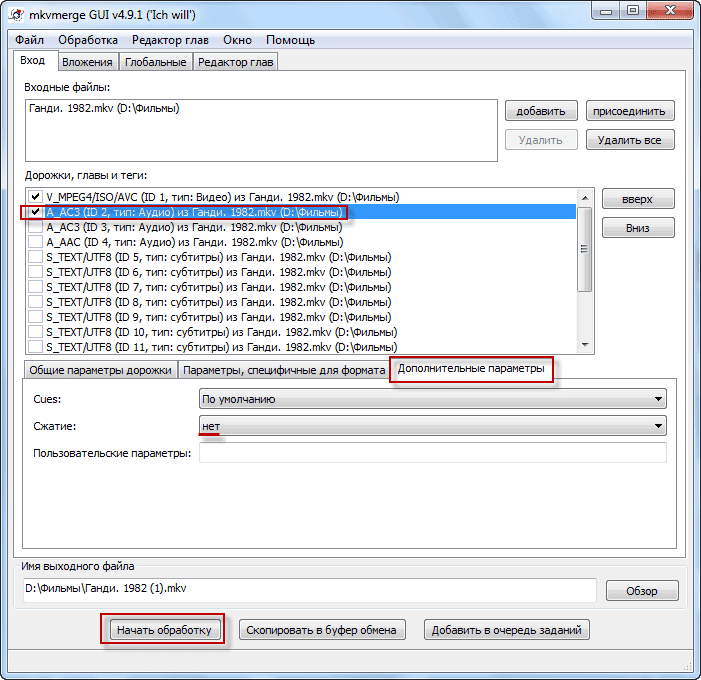
Task: Switch to the Вход tab
Action: click(x=33, y=61)
